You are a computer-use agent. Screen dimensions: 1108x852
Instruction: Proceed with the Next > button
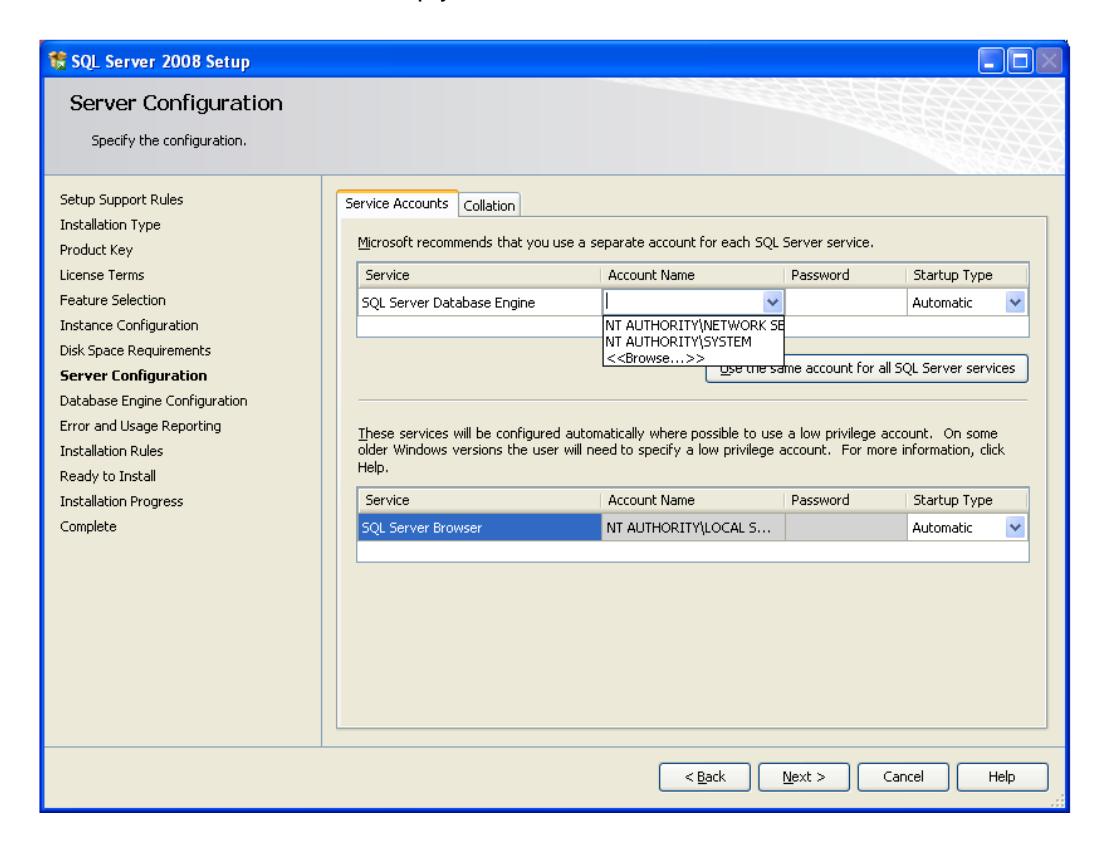[803, 776]
